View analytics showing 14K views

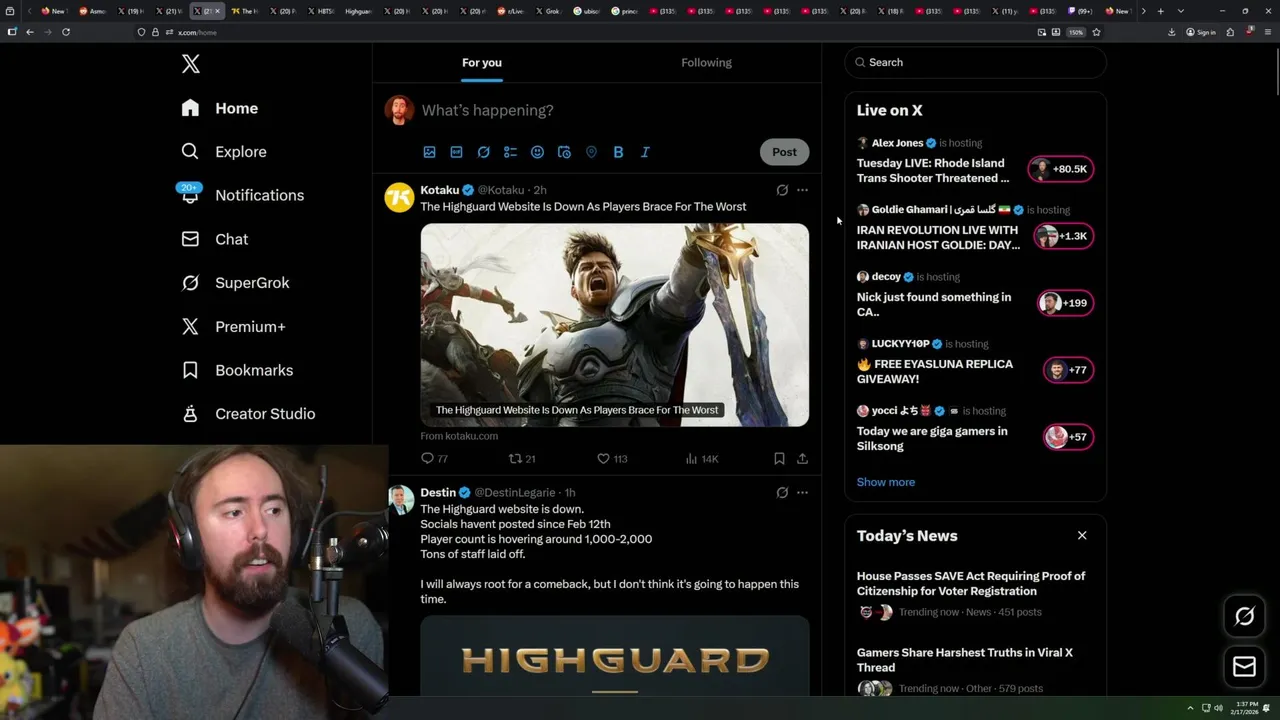click(x=702, y=459)
